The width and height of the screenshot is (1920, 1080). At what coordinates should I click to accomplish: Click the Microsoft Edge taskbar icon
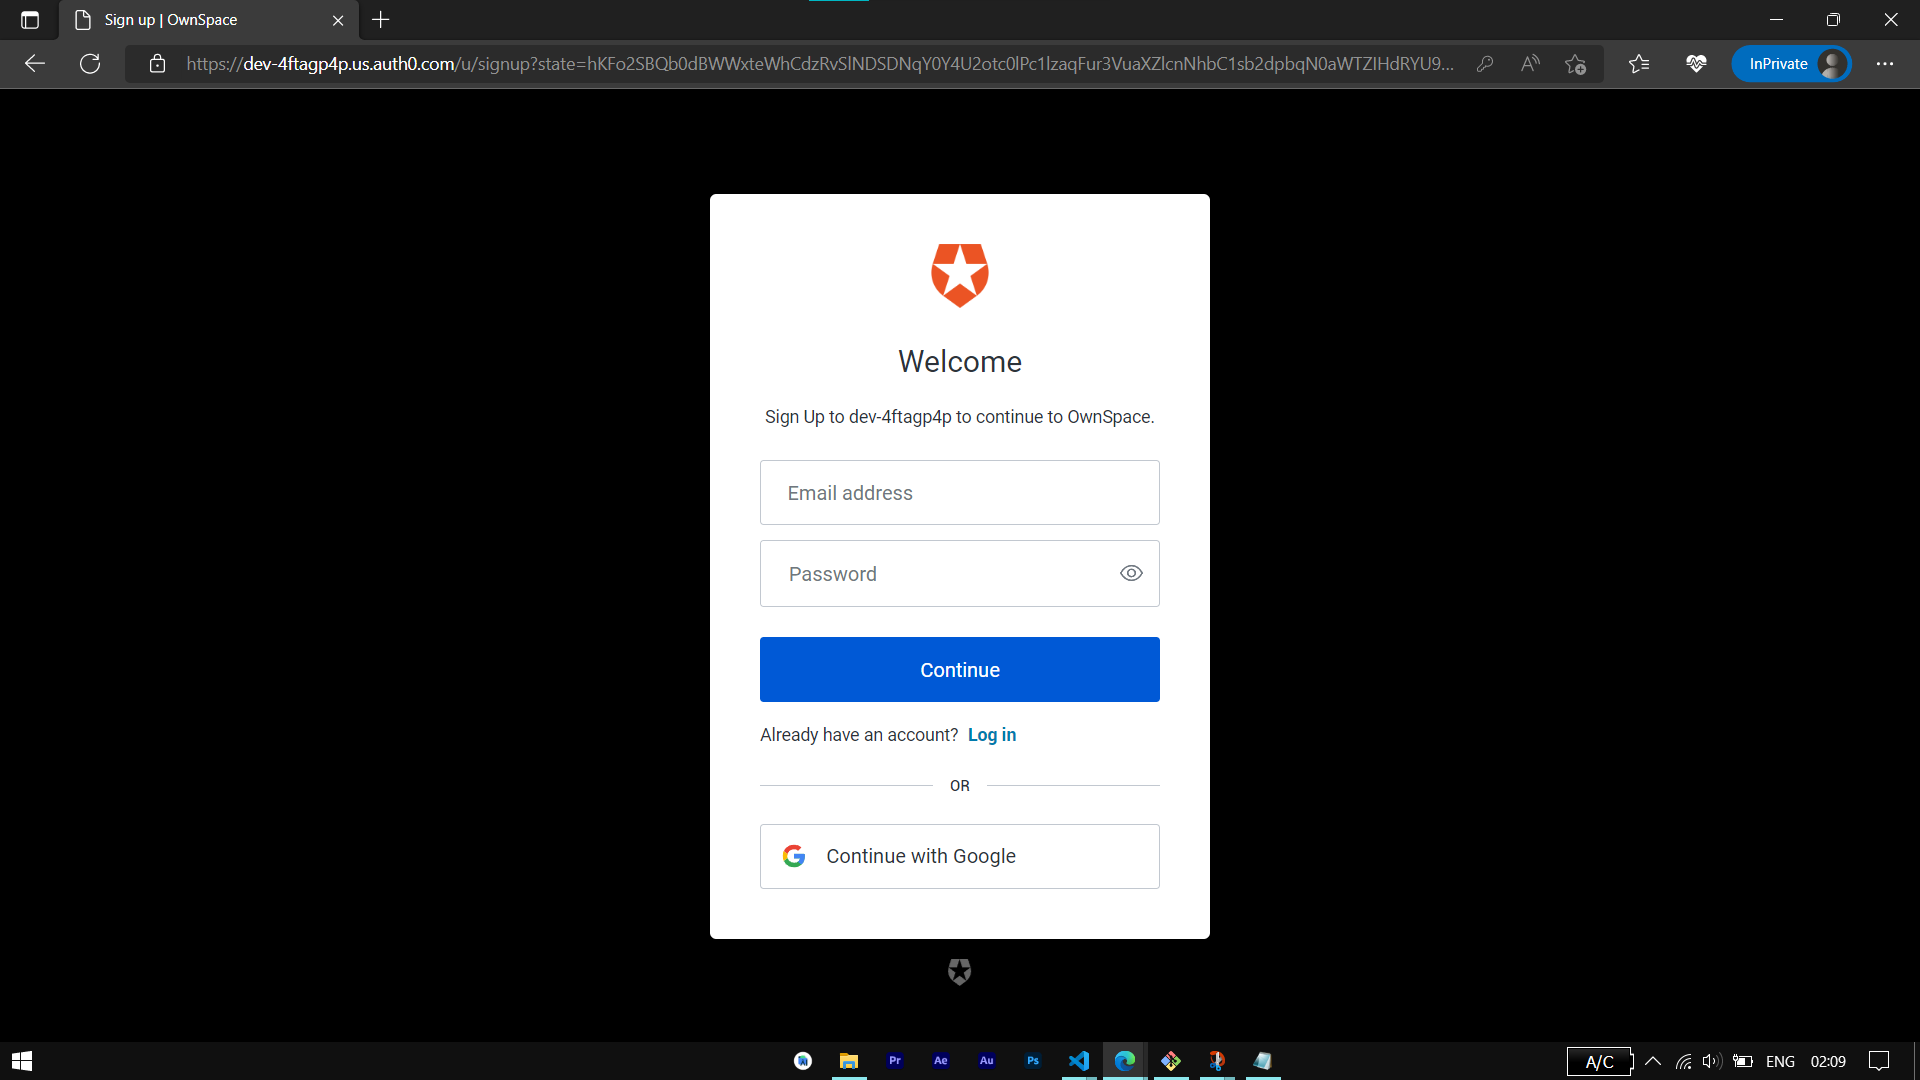tap(1124, 1060)
